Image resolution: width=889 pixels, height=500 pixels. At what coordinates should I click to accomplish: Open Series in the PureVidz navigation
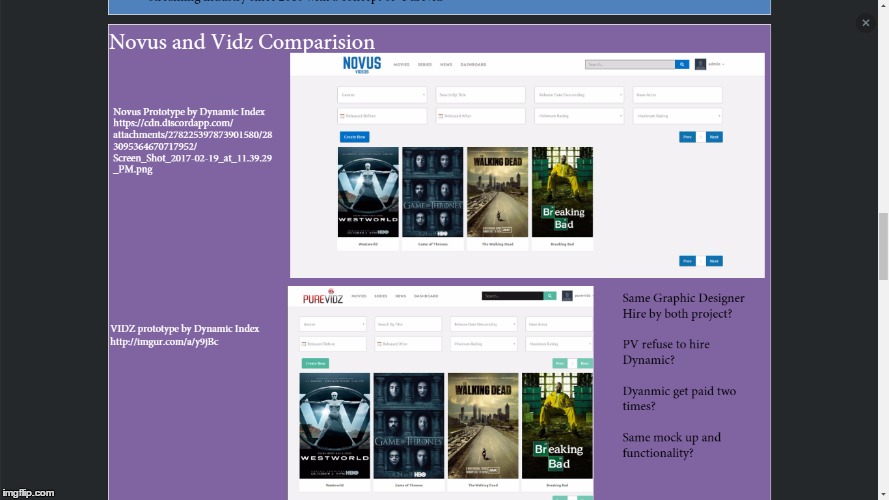[x=380, y=296]
